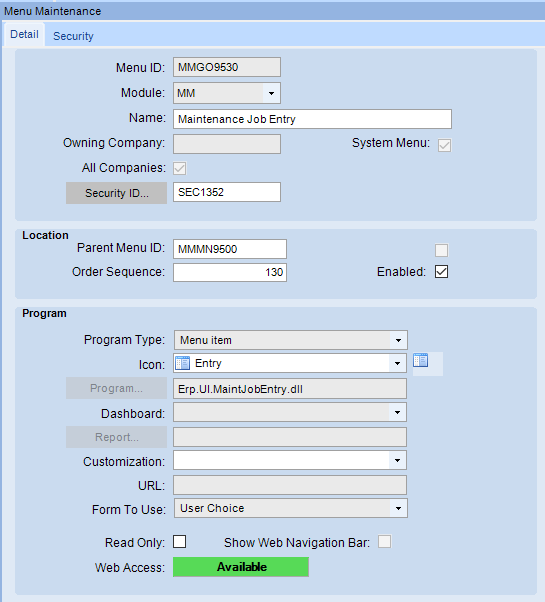Image resolution: width=545 pixels, height=602 pixels.
Task: Click the Security ID... button
Action: [x=116, y=193]
